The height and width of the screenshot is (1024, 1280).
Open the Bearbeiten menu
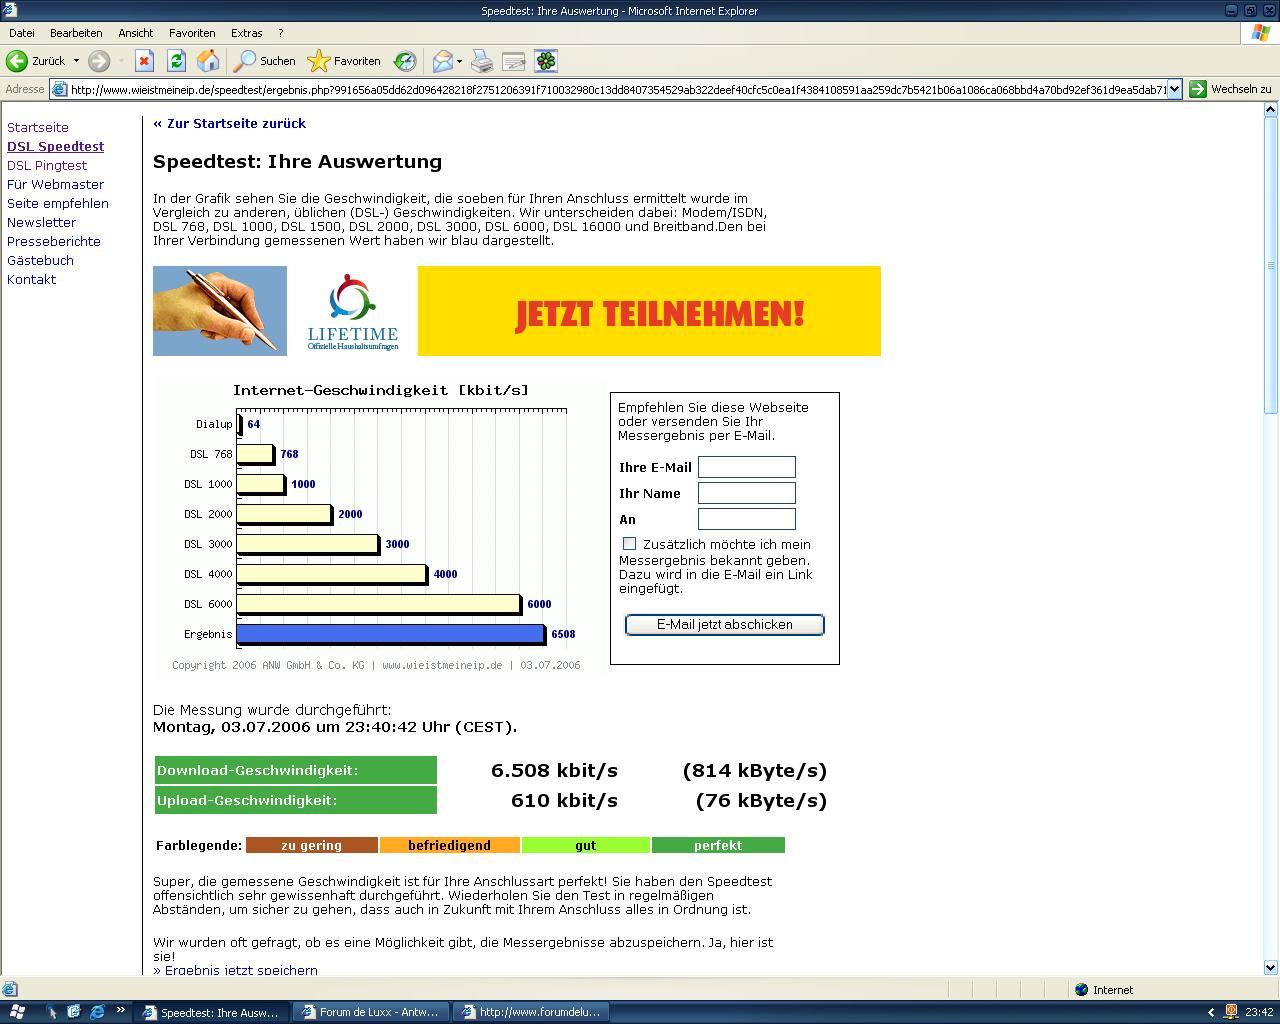[76, 33]
